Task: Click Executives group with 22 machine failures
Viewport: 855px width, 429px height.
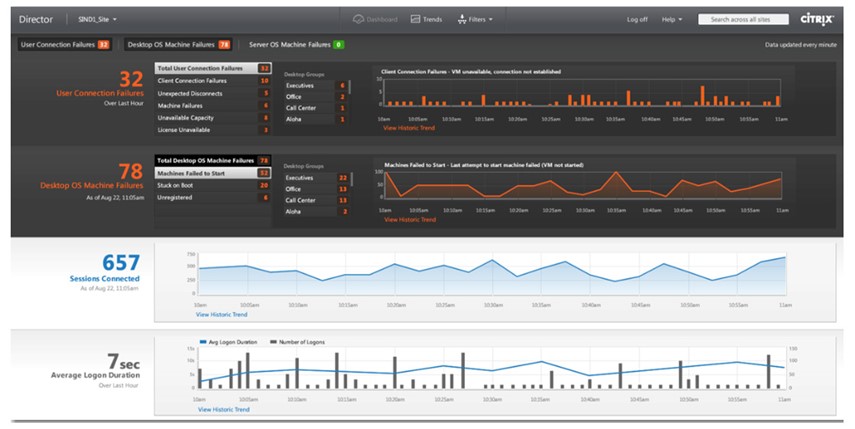Action: click(316, 178)
